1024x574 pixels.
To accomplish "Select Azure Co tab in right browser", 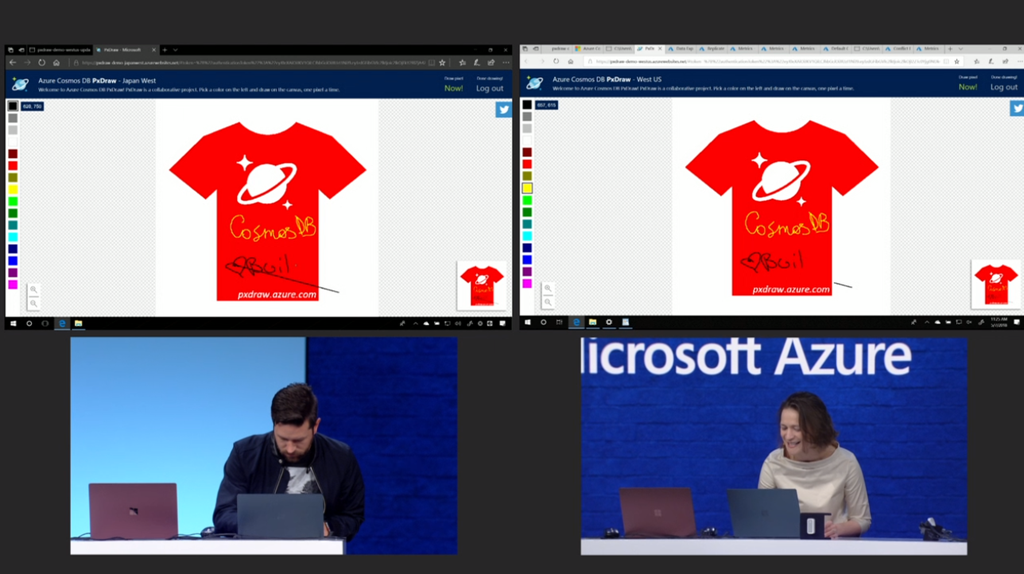I will (x=588, y=48).
